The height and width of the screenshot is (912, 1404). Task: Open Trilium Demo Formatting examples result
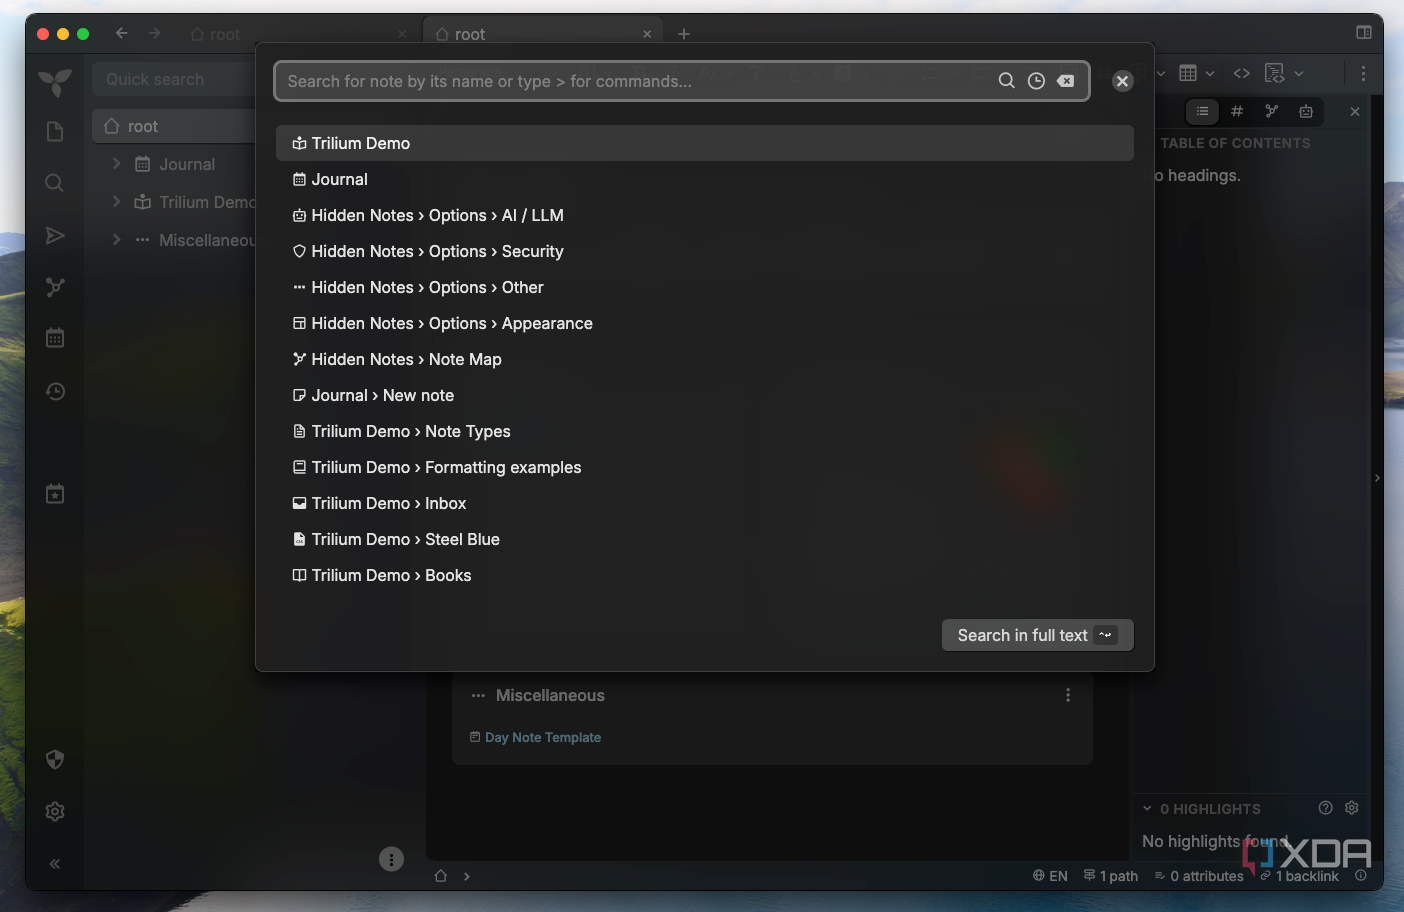[x=704, y=467]
